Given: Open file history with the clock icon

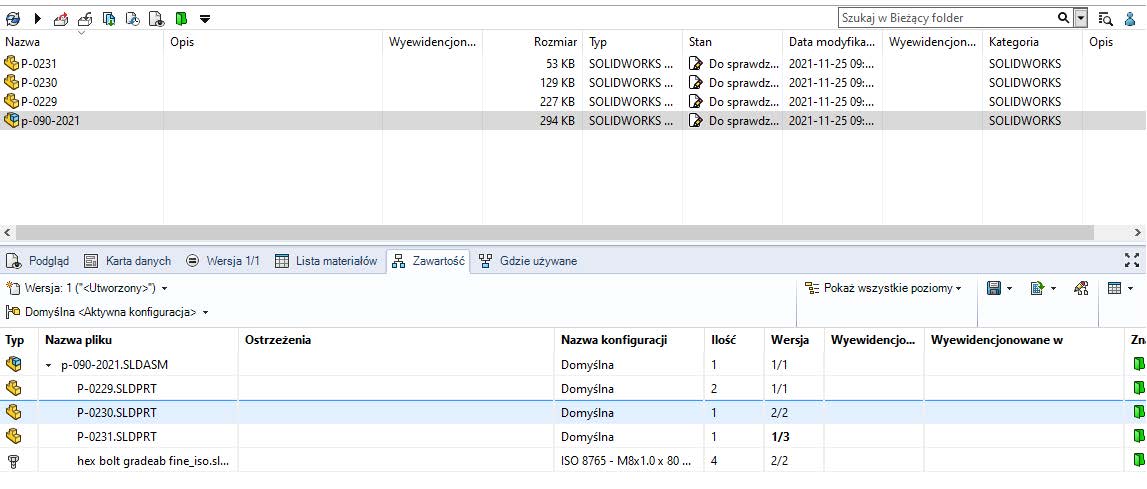Looking at the screenshot, I should (132, 17).
